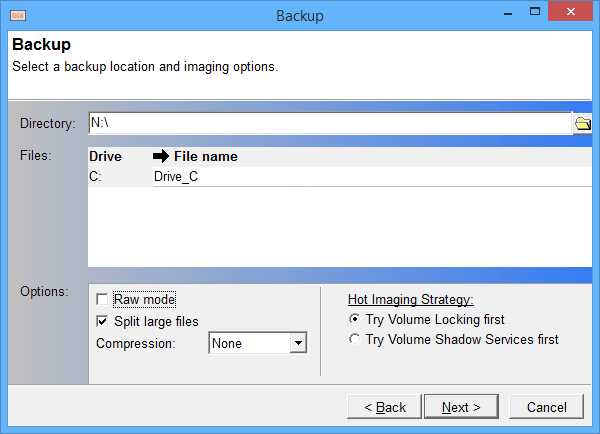
Task: Click the arrow icon beside File name header
Action: 160,156
